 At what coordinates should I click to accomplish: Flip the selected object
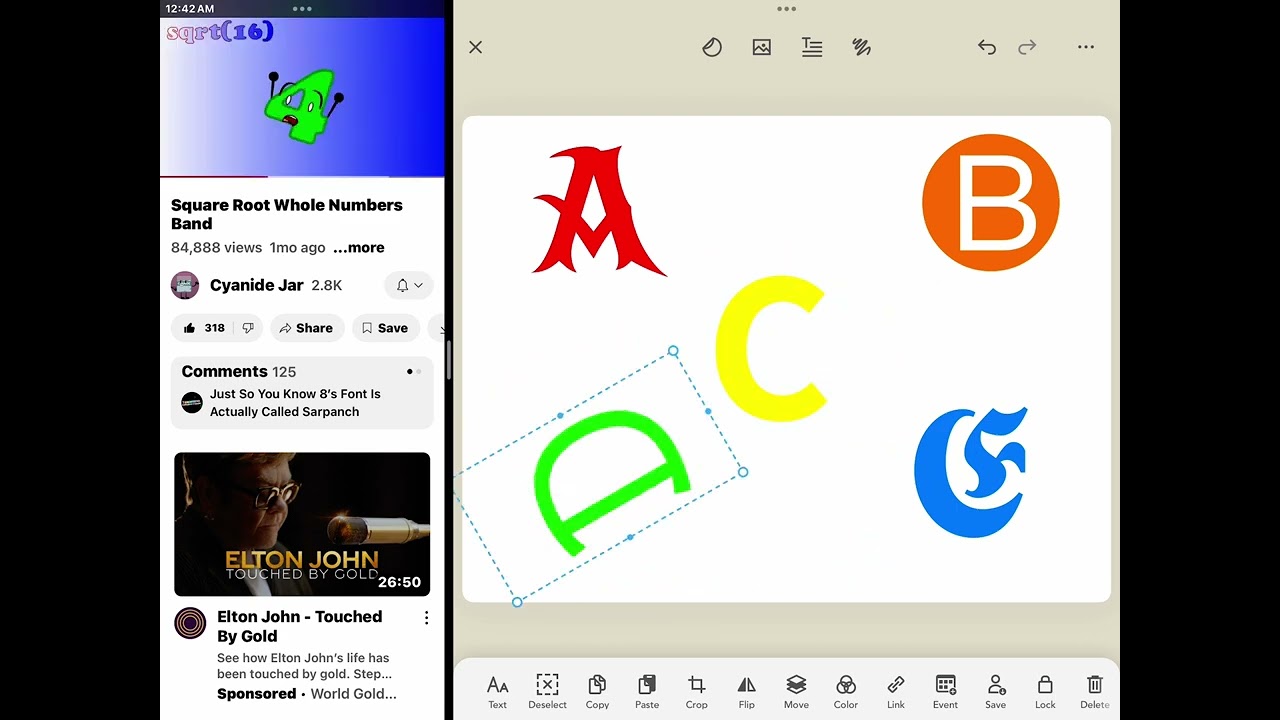[746, 692]
